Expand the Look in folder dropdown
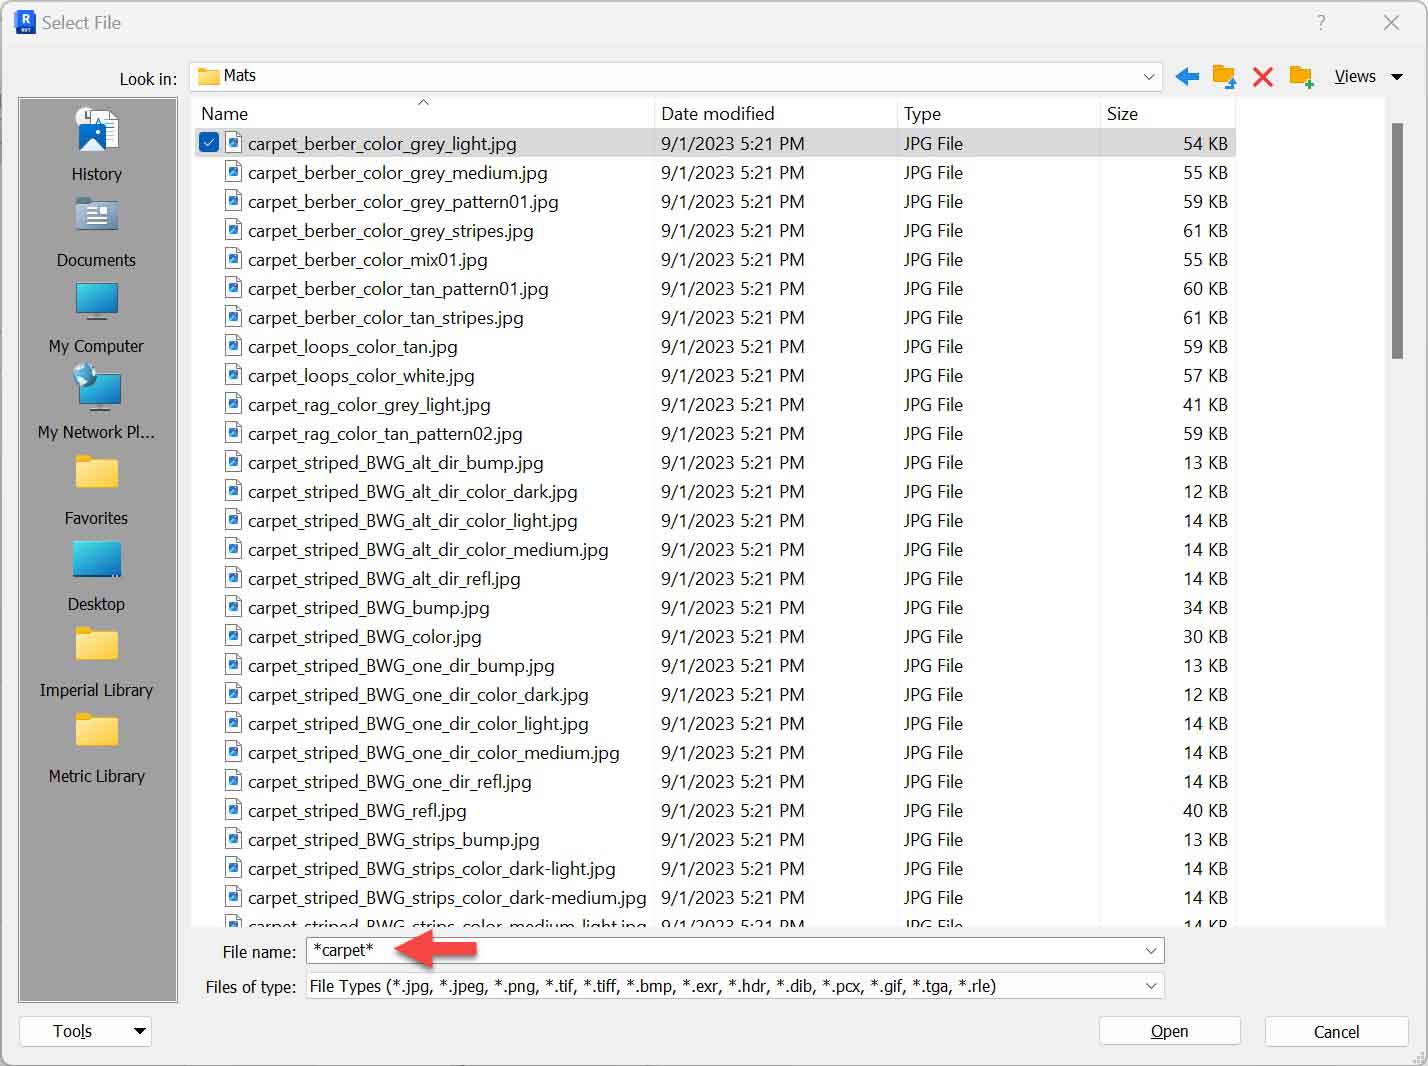The height and width of the screenshot is (1066, 1428). click(x=1148, y=76)
